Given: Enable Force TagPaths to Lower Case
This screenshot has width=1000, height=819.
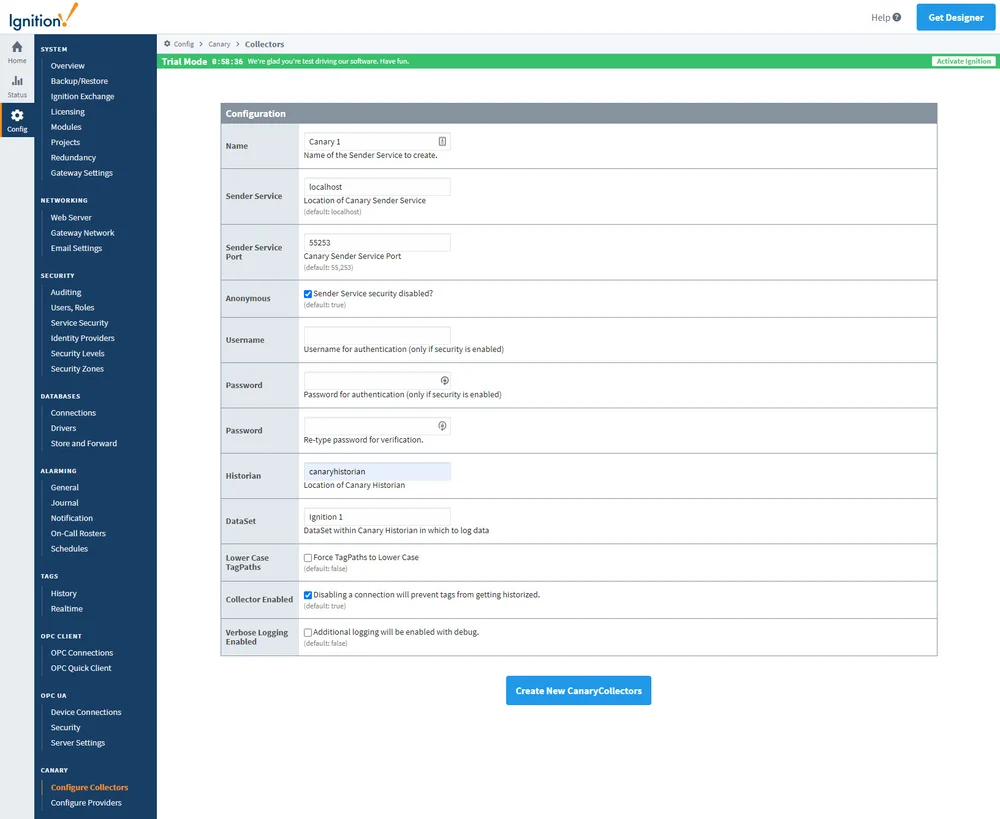Looking at the screenshot, I should point(308,557).
